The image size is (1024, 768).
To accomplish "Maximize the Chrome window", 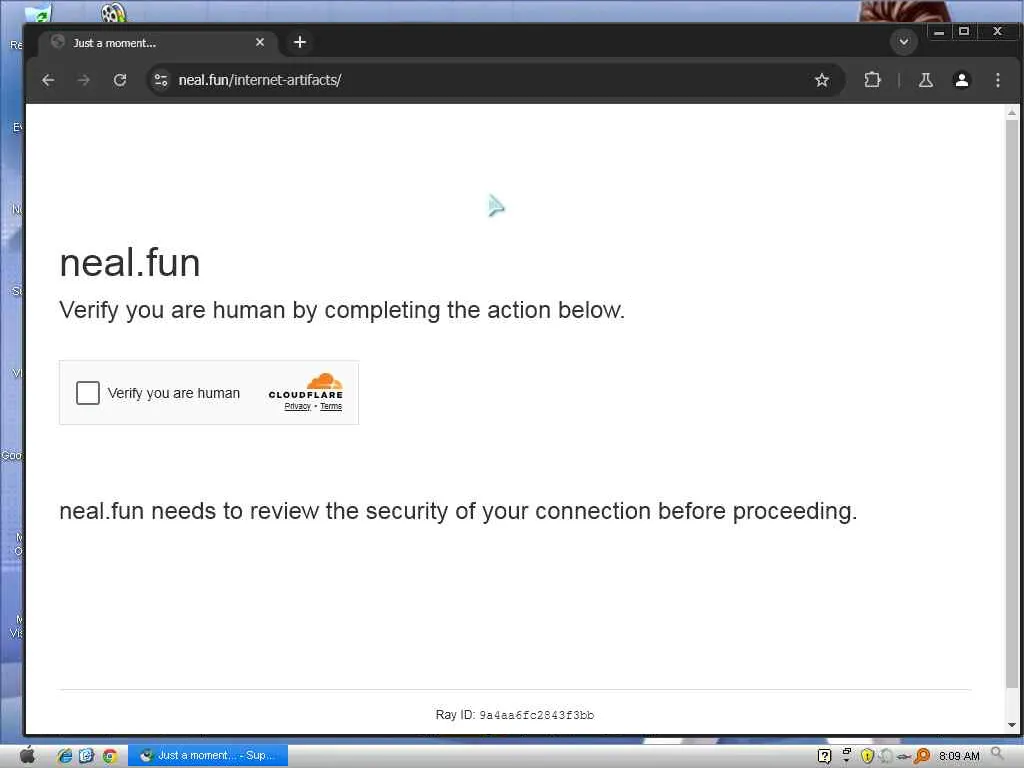I will [x=964, y=31].
